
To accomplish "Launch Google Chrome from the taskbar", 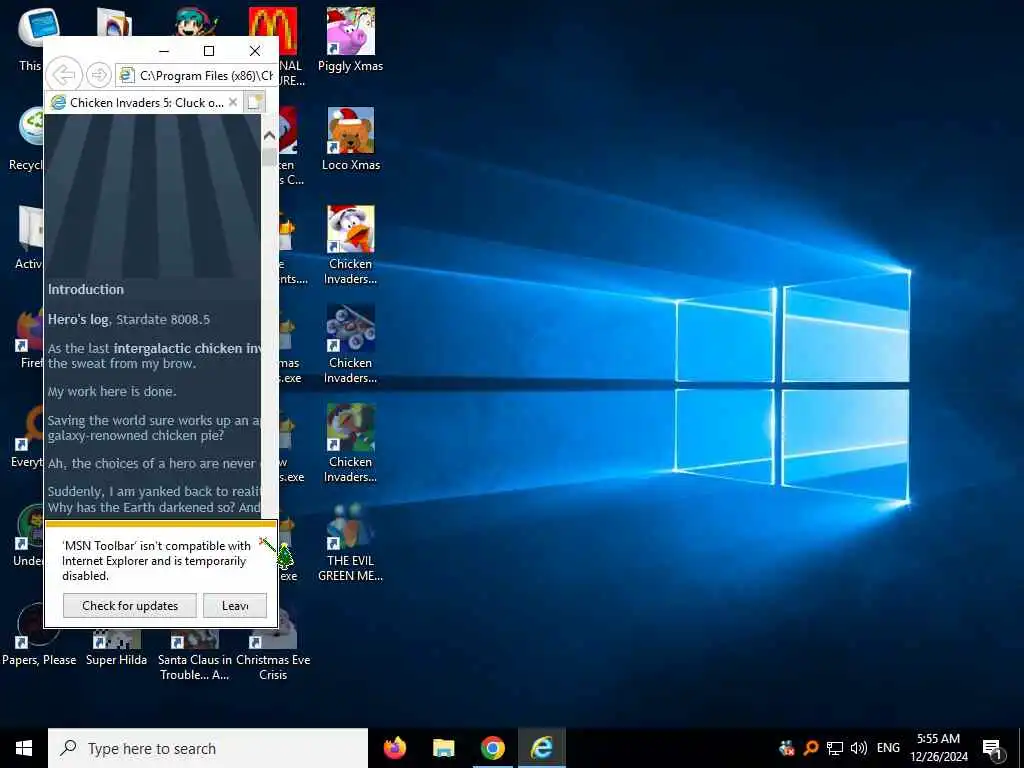I will tap(492, 748).
